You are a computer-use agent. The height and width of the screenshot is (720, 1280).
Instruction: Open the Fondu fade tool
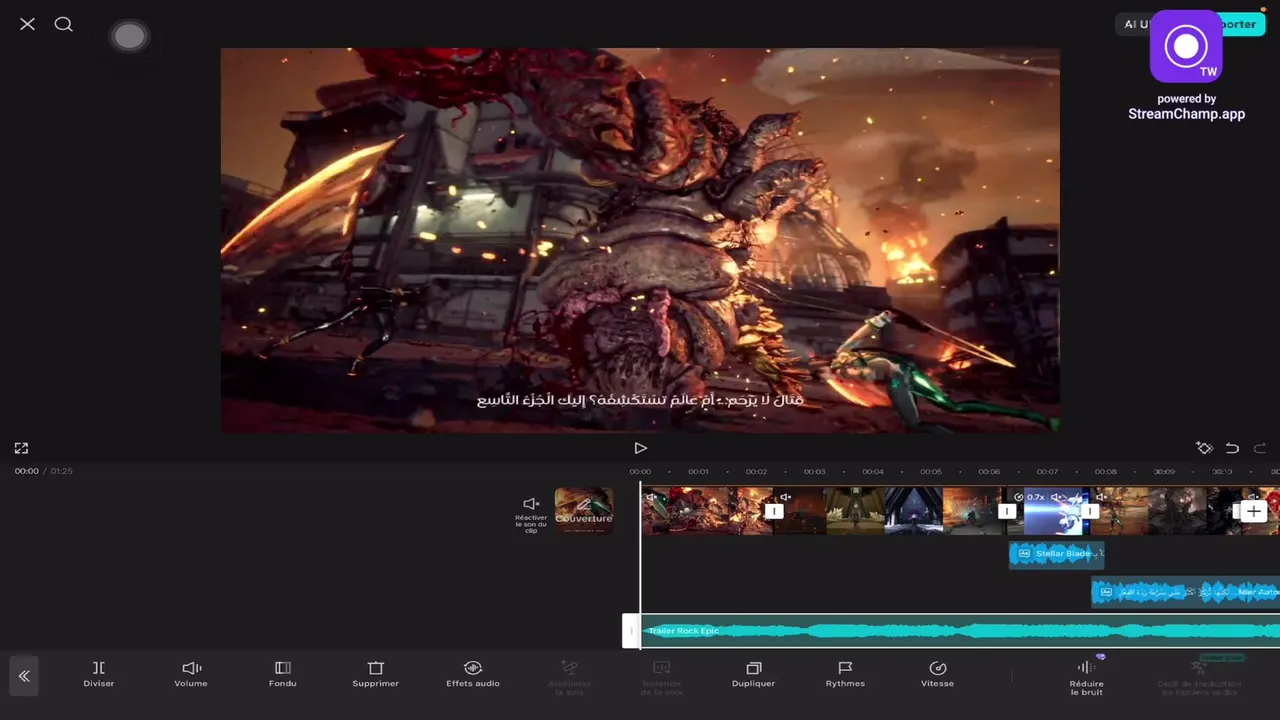tap(283, 674)
